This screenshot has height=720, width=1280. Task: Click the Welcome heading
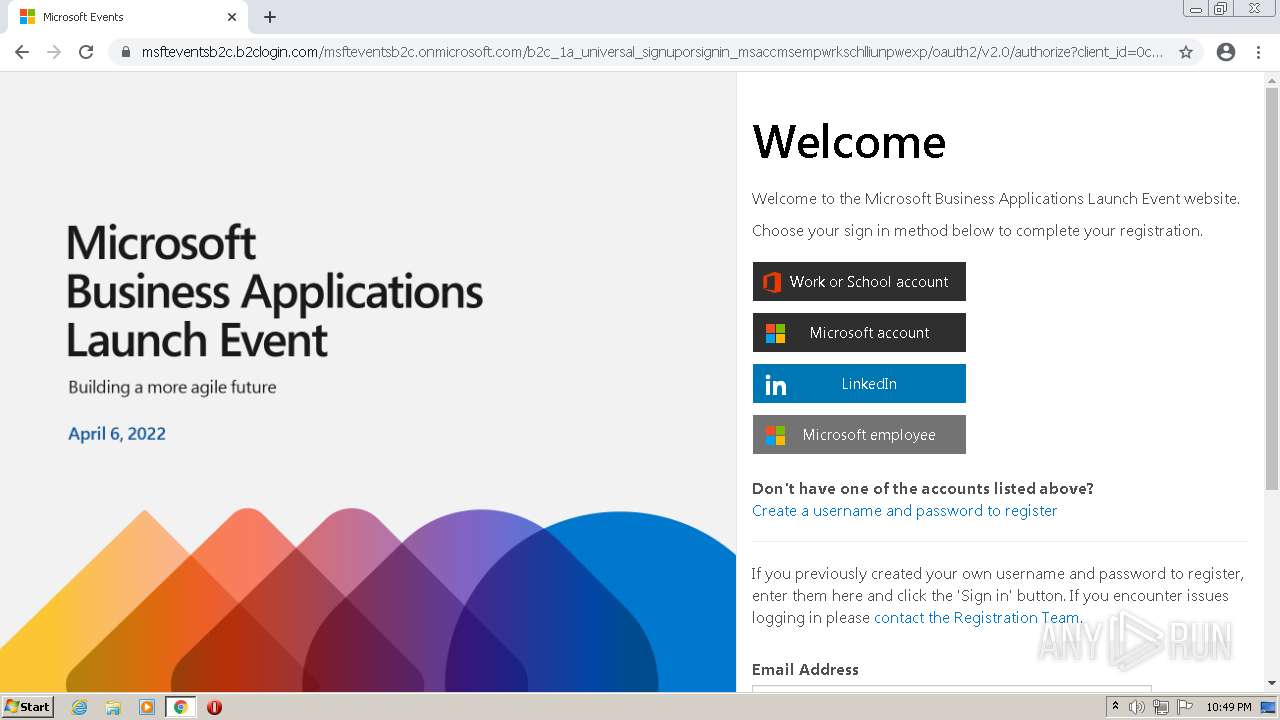pyautogui.click(x=849, y=141)
